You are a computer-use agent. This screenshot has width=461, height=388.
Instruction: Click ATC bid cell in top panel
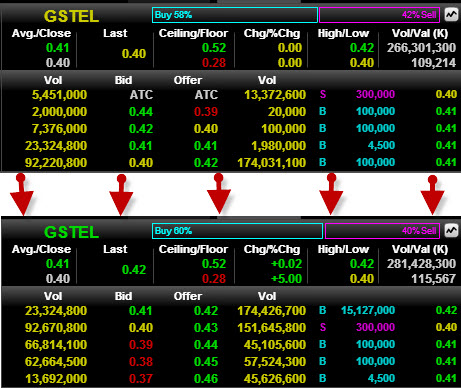(x=141, y=95)
